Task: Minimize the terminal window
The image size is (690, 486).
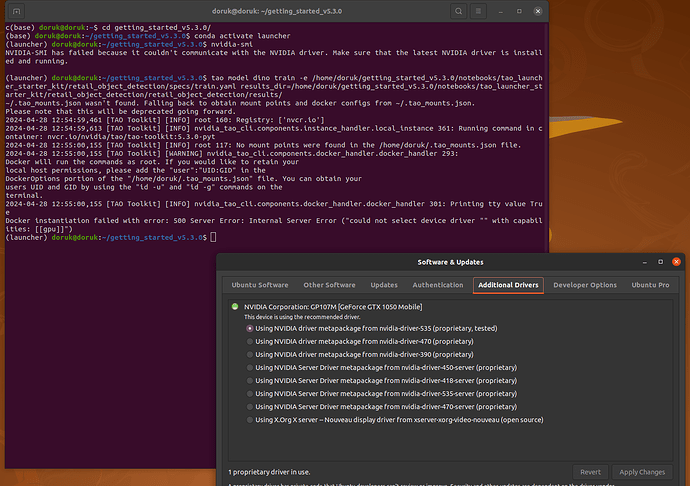Action: coord(500,11)
